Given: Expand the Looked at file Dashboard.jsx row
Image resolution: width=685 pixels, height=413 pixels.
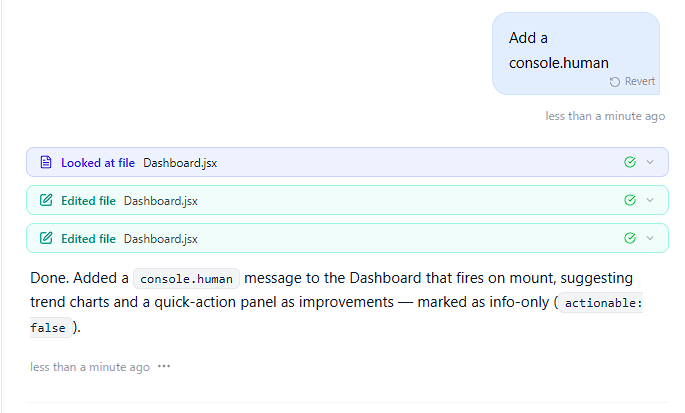Looking at the screenshot, I should click(x=650, y=163).
